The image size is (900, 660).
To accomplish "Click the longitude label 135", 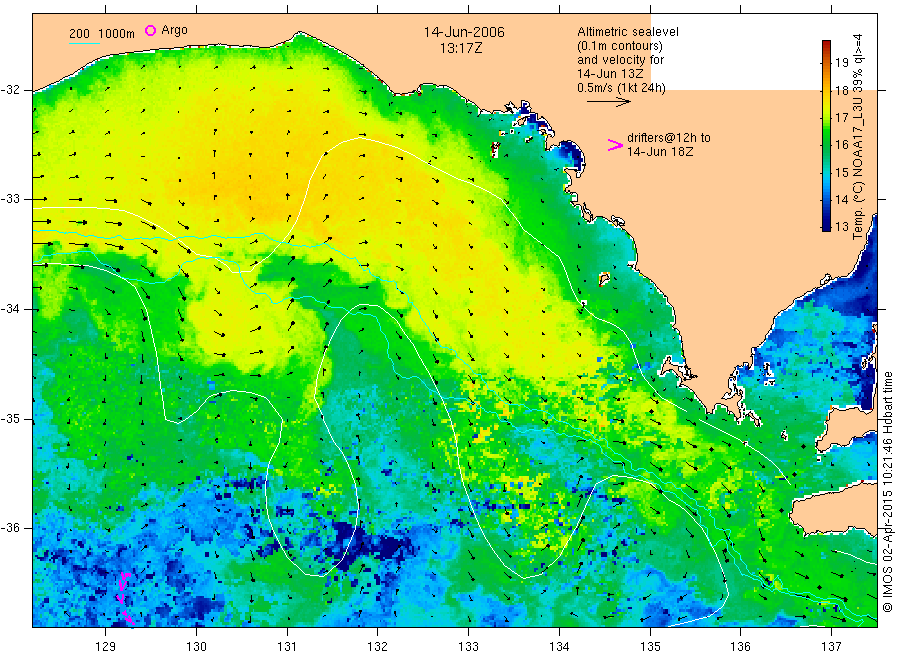I will coord(650,647).
